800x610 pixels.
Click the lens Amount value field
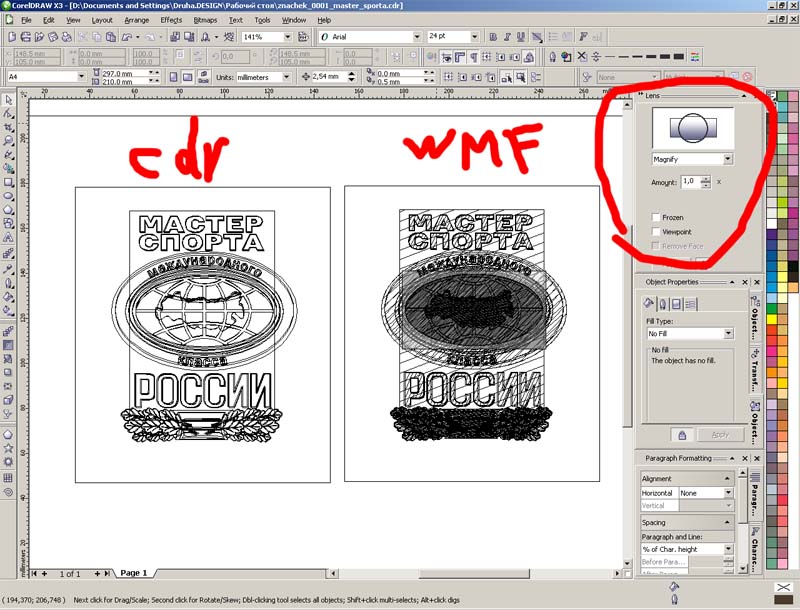pyautogui.click(x=690, y=182)
